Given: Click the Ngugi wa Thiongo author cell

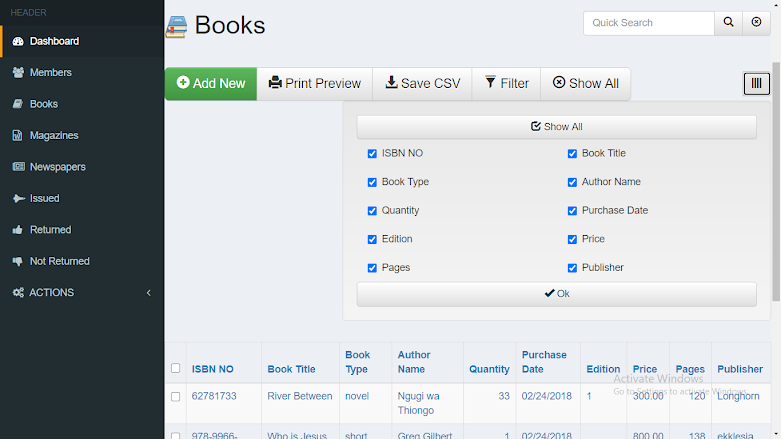Looking at the screenshot, I should click(418, 403).
